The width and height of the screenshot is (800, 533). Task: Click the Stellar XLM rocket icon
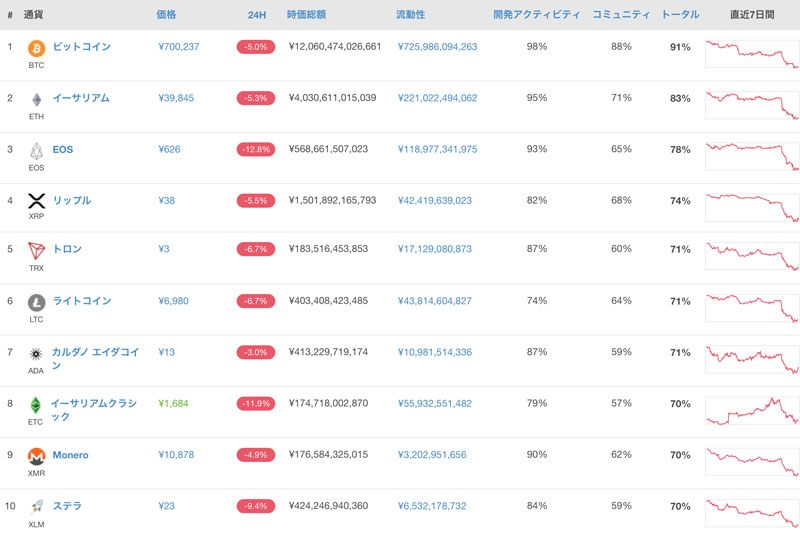37,506
